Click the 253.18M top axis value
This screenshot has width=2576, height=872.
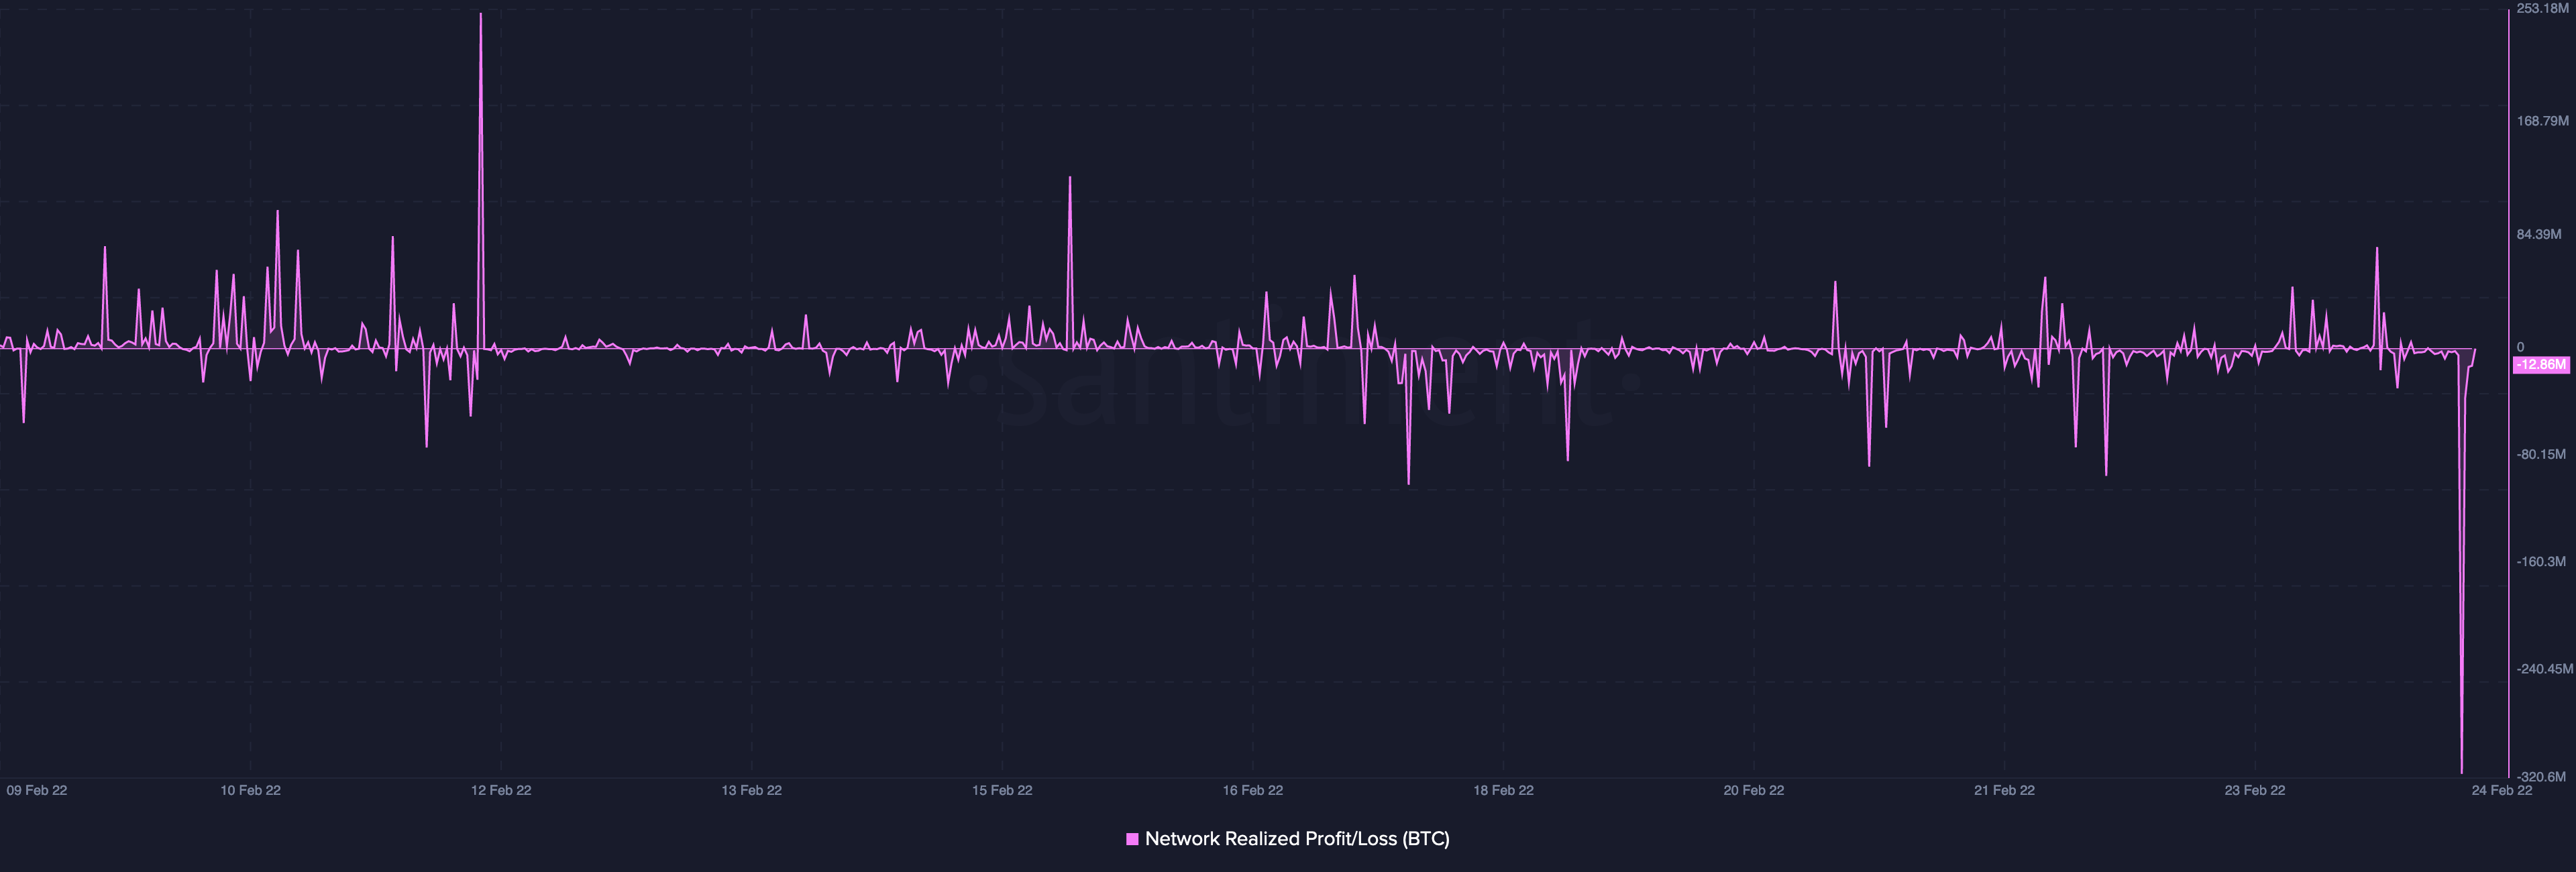2542,8
